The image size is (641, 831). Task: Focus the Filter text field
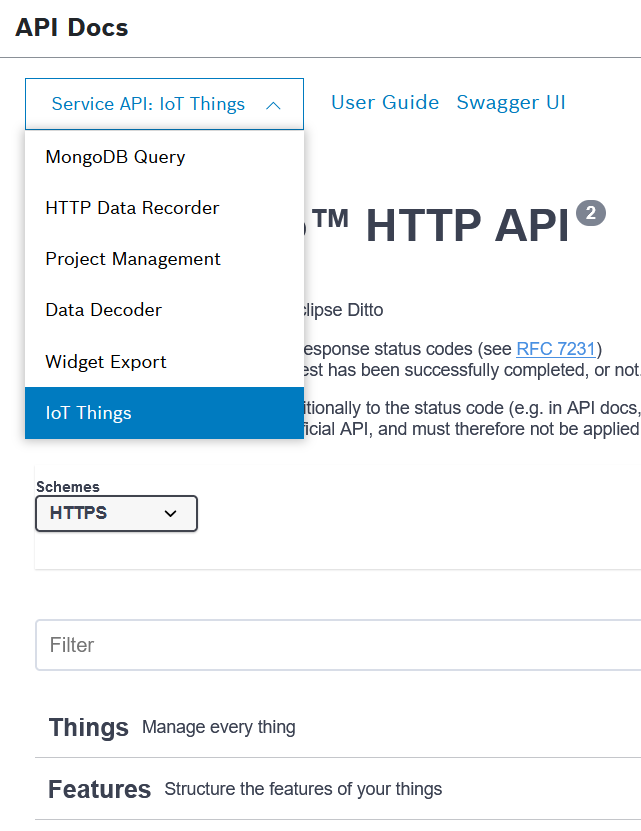tap(340, 645)
